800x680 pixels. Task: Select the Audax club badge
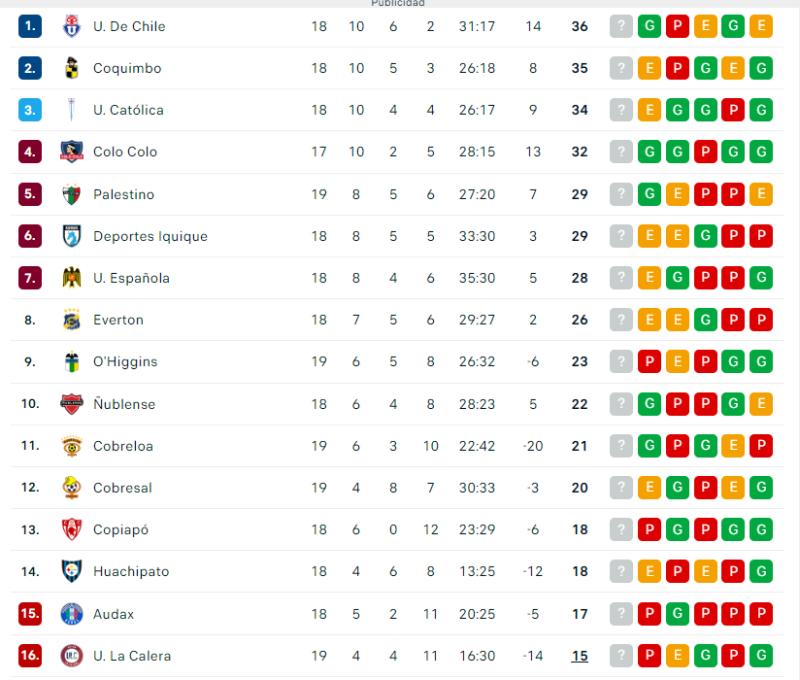point(70,614)
